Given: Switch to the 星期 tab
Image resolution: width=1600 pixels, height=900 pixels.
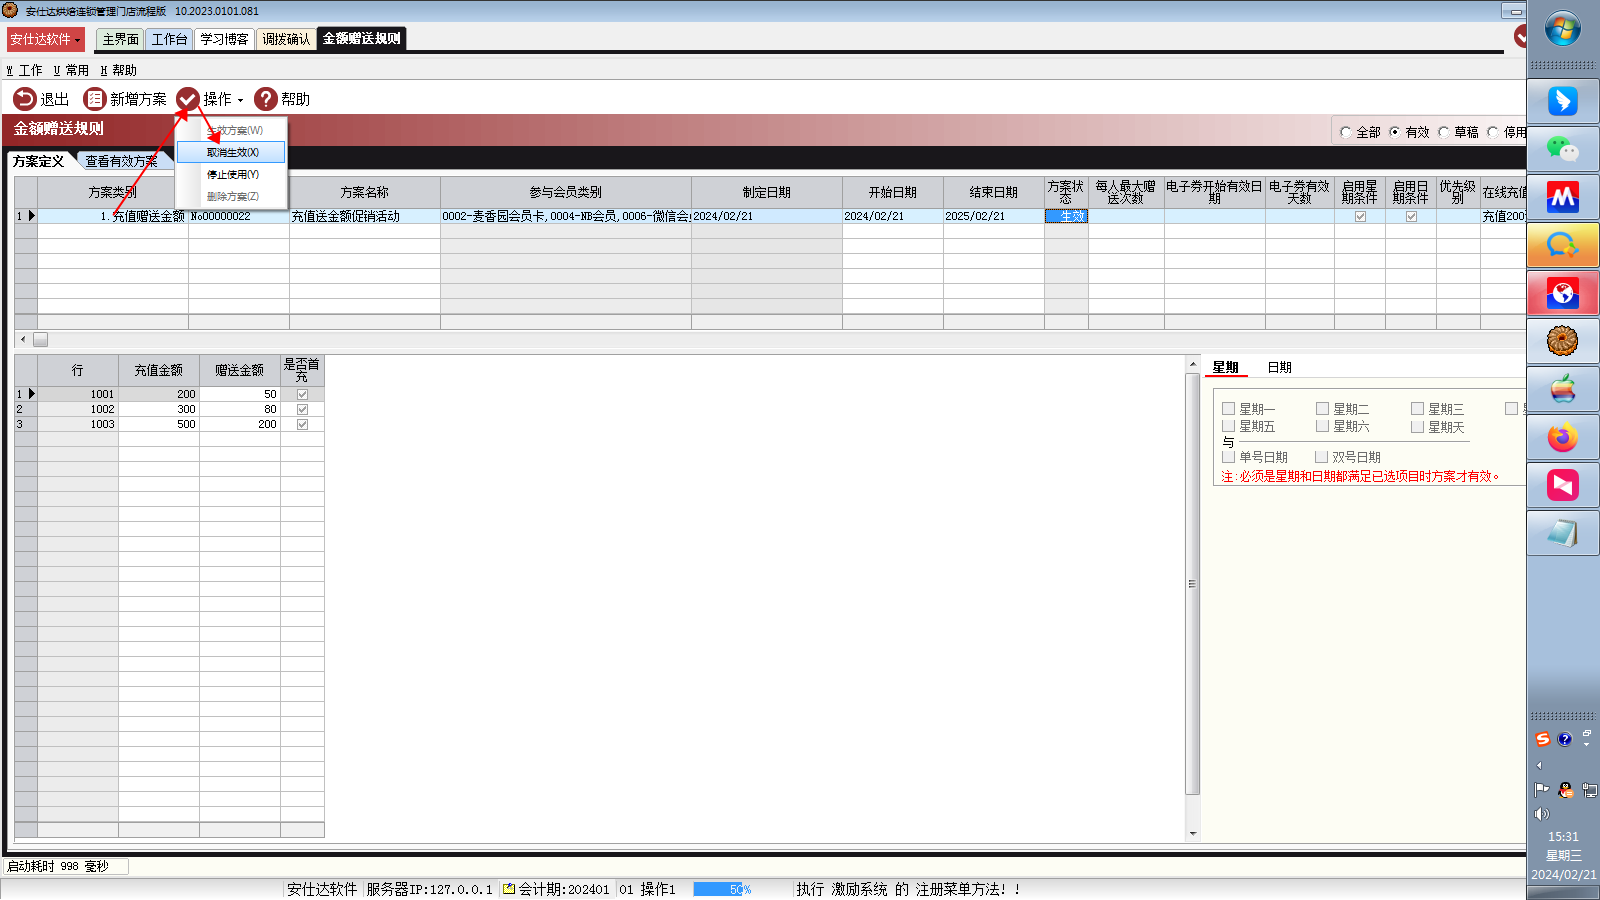Looking at the screenshot, I should pyautogui.click(x=1225, y=367).
